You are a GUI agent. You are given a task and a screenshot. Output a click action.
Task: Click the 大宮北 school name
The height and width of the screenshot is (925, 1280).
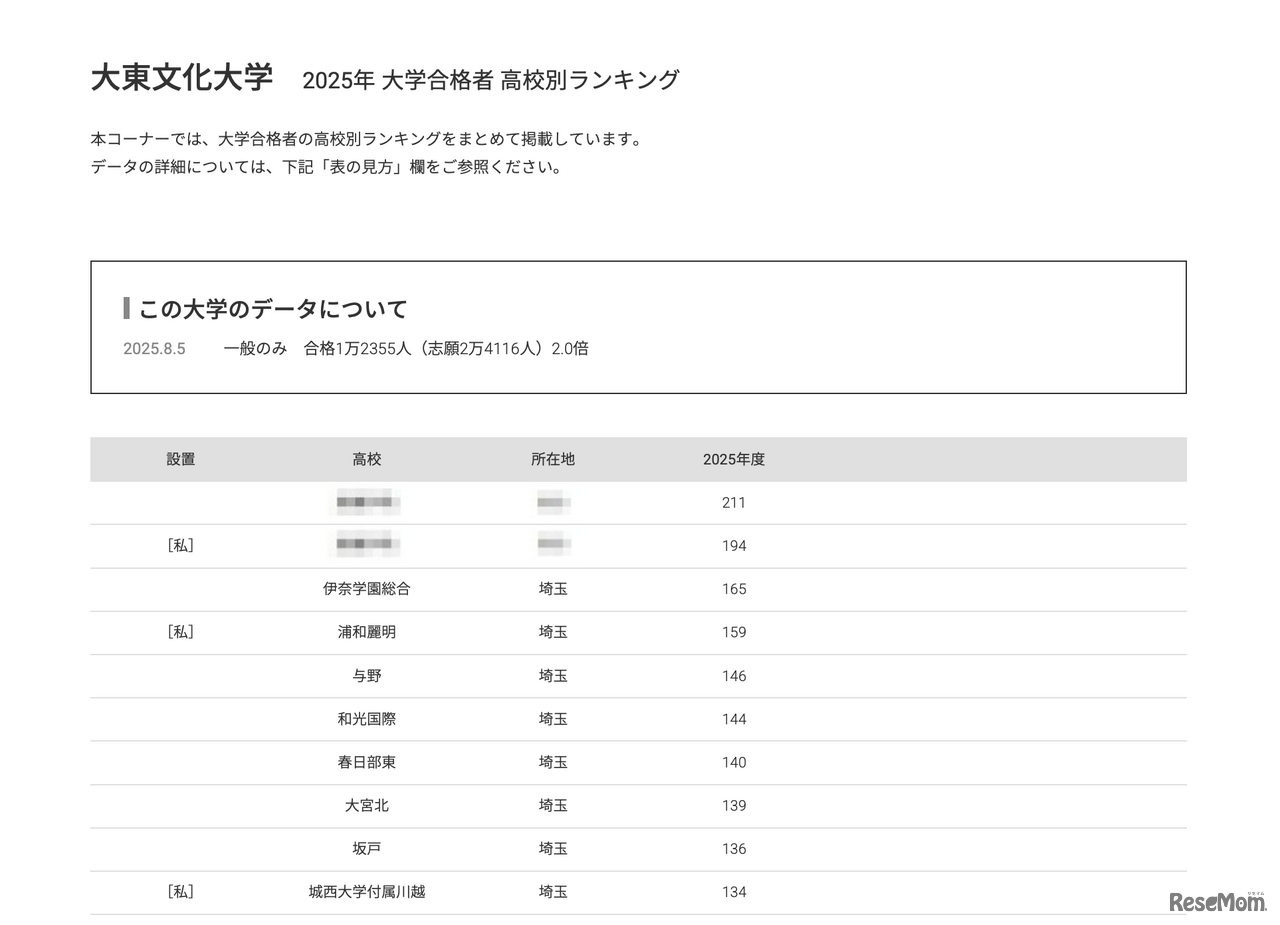(367, 805)
